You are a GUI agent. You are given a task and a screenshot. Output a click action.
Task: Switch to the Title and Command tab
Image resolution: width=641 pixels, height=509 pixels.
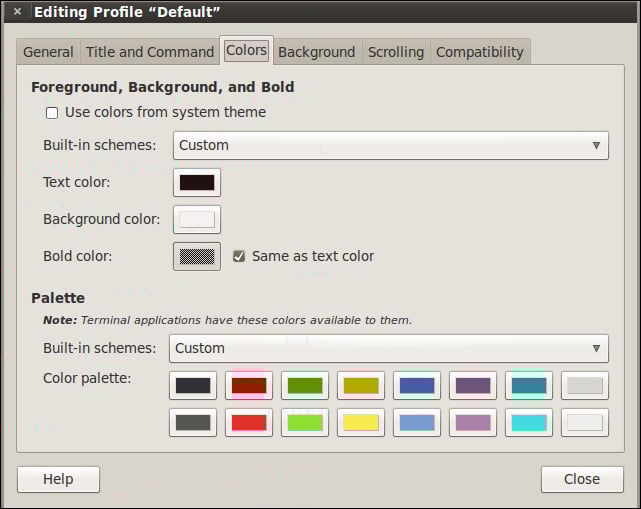[x=150, y=52]
